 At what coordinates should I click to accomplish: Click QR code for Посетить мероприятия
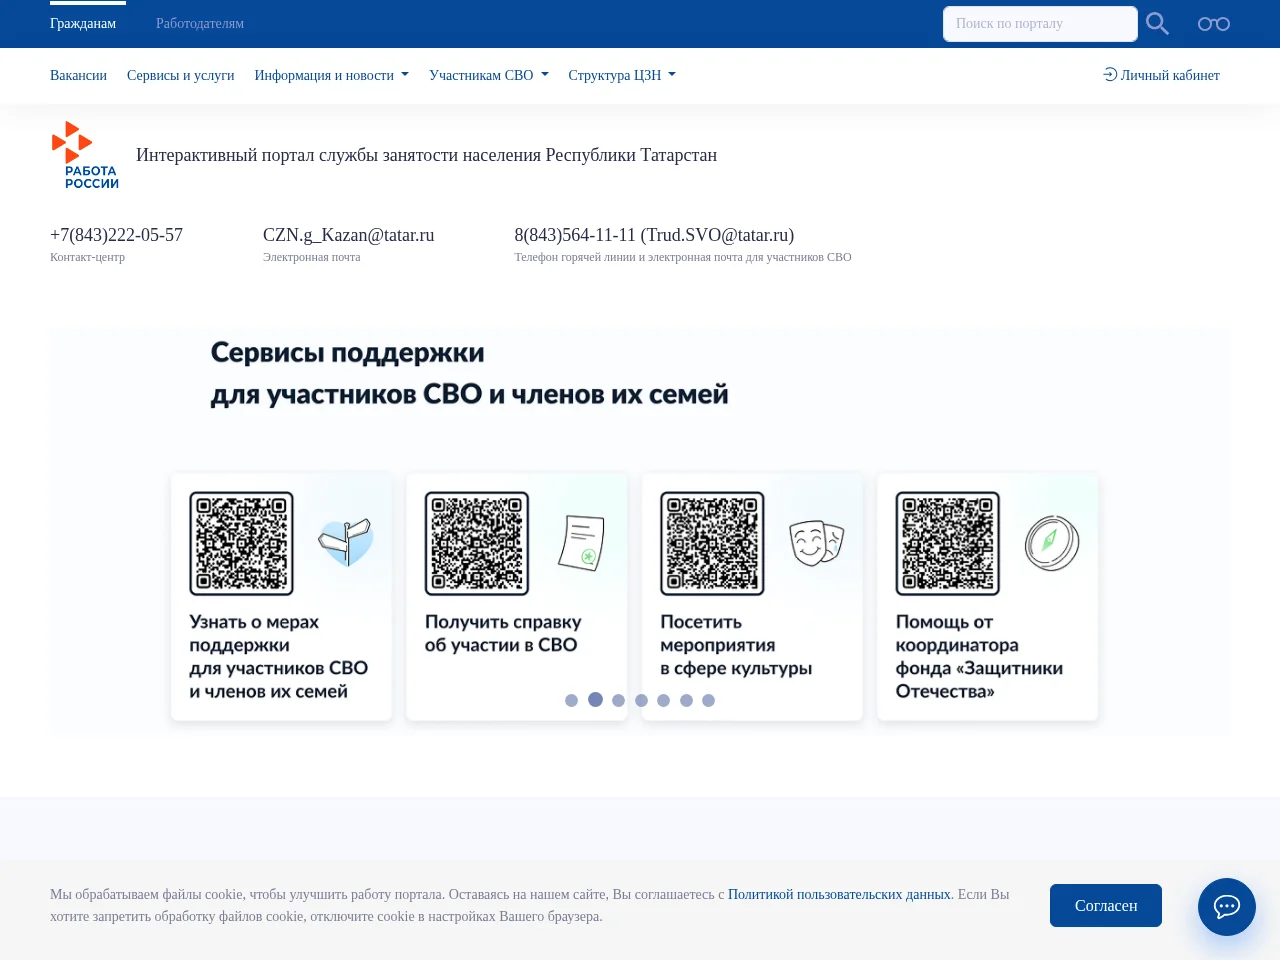click(x=712, y=543)
